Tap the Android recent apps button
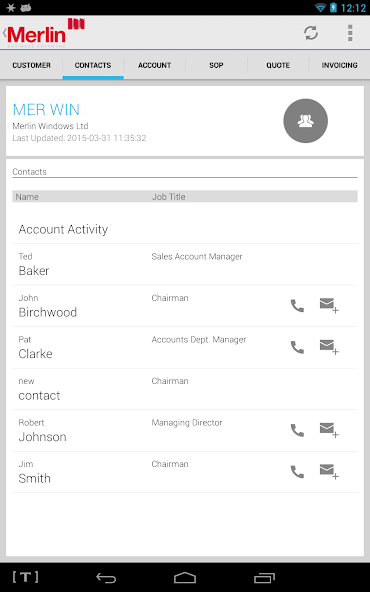370x592 pixels. pos(264,578)
